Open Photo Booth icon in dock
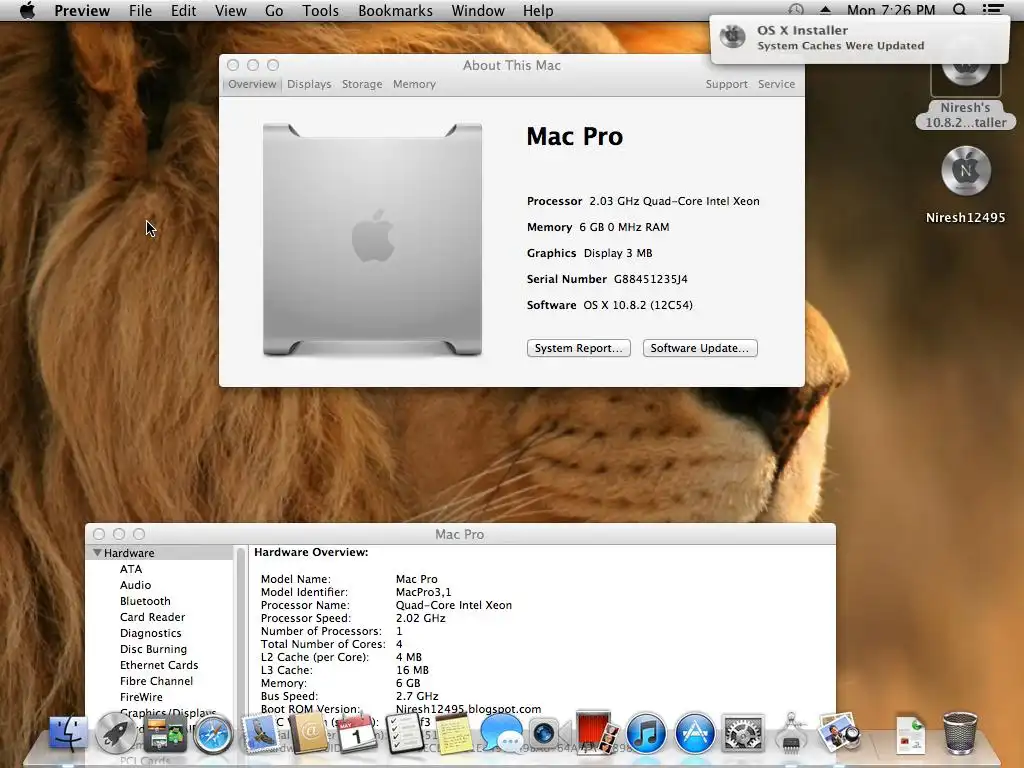Viewport: 1024px width, 768px height. [597, 732]
